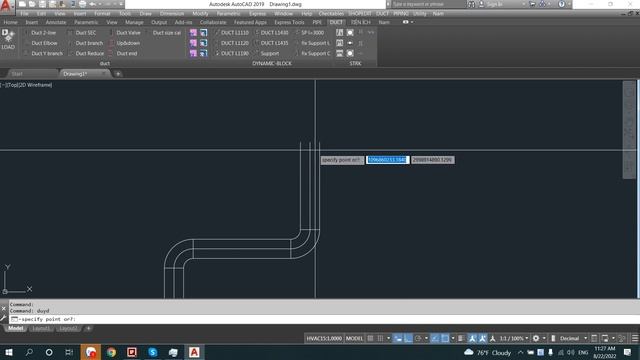Click the Windows Start button
Image resolution: width=640 pixels, height=360 pixels.
click(x=9, y=352)
